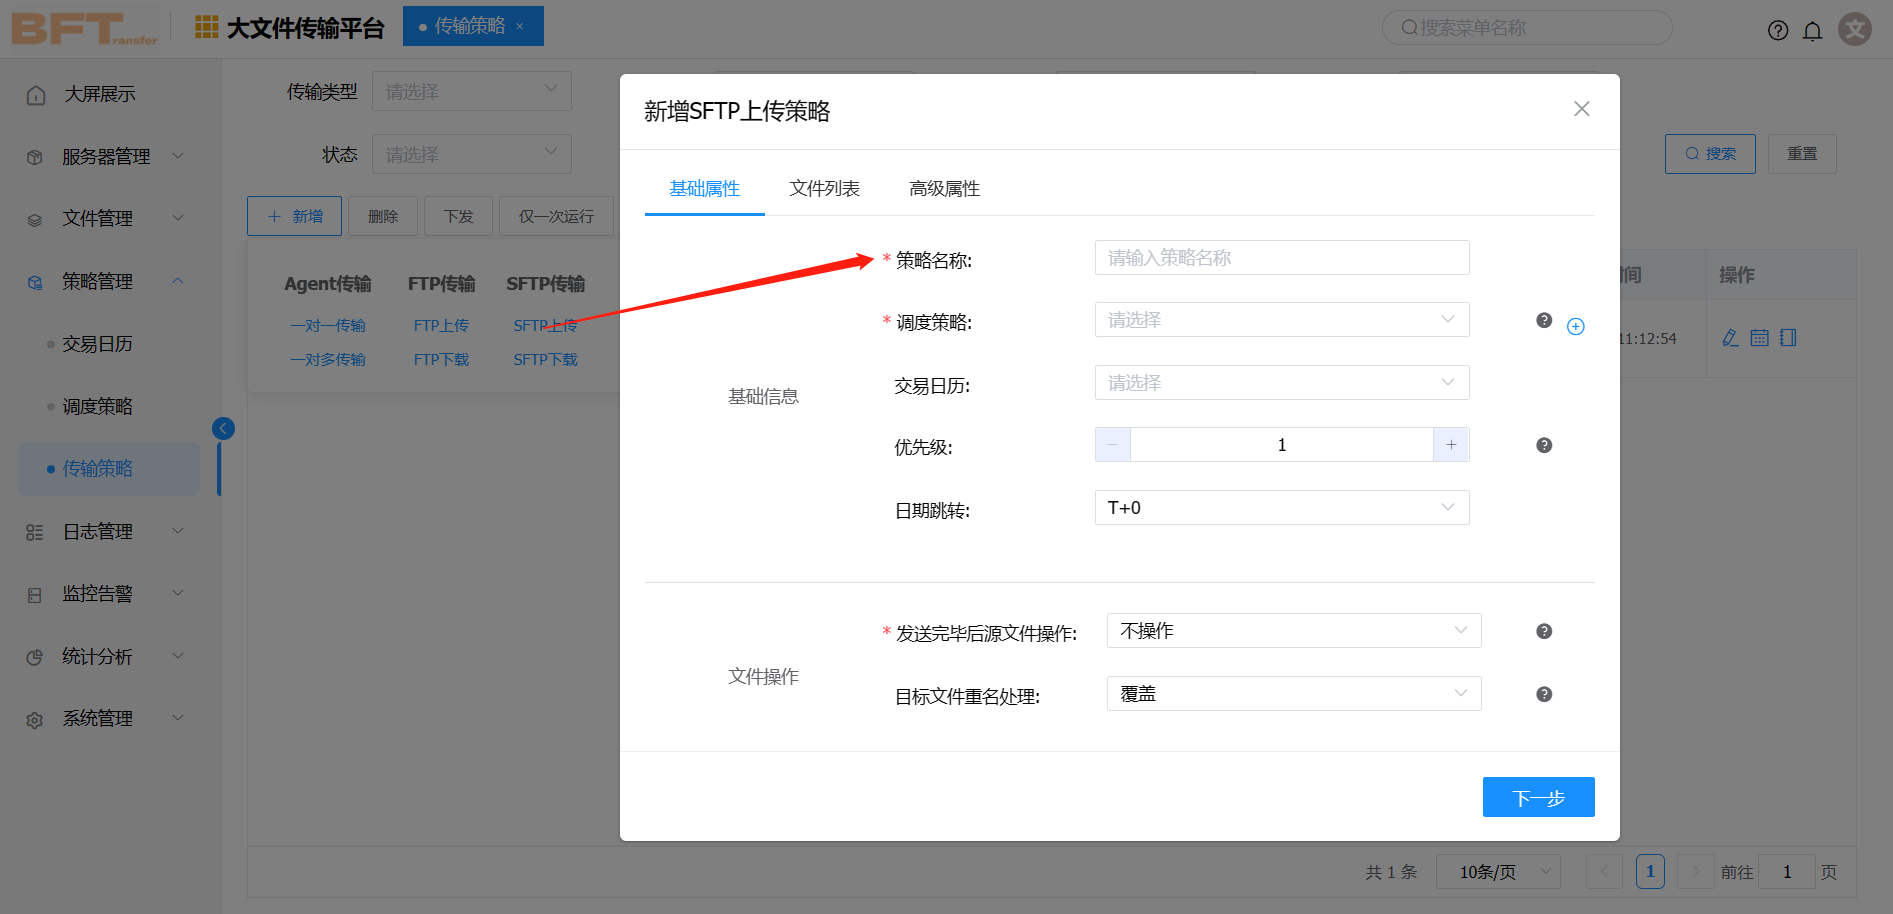
Task: Click help icon beside 目标文件重名处理
Action: point(1544,695)
